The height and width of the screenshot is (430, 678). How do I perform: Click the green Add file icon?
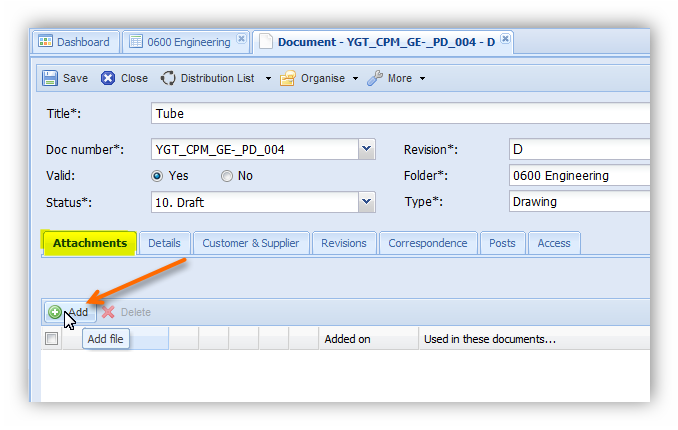(x=55, y=312)
